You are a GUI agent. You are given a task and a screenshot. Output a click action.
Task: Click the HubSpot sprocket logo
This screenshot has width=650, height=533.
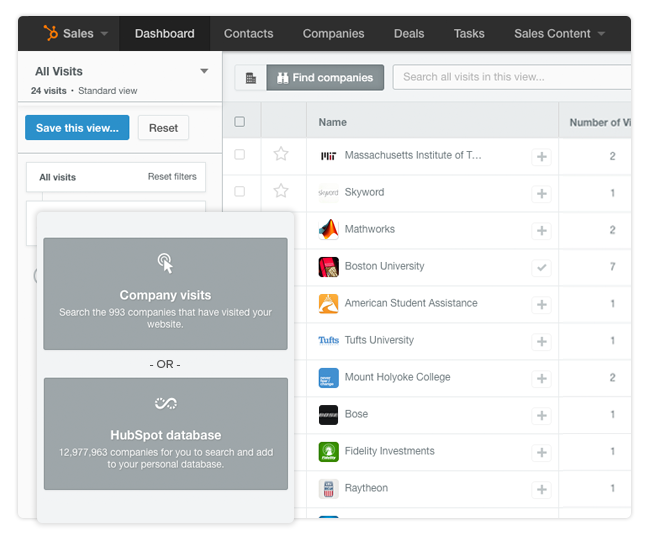(x=50, y=33)
